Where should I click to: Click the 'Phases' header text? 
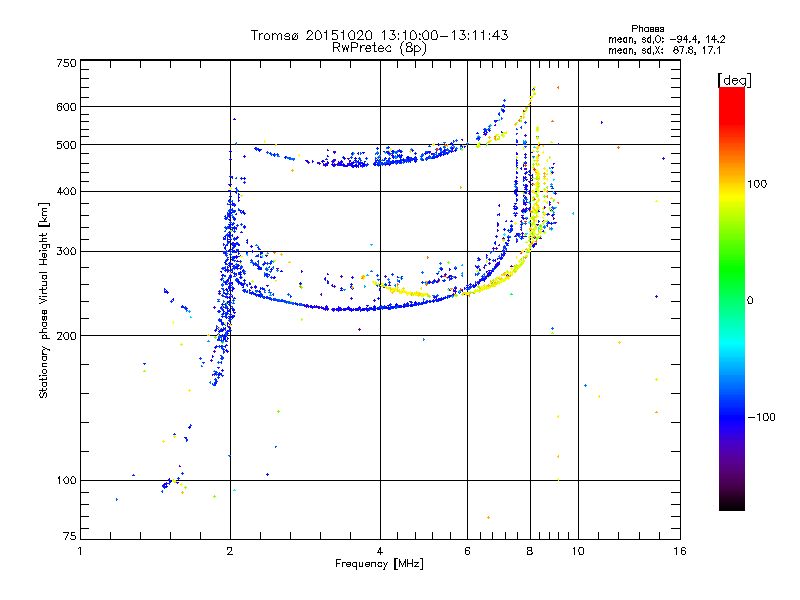point(647,29)
